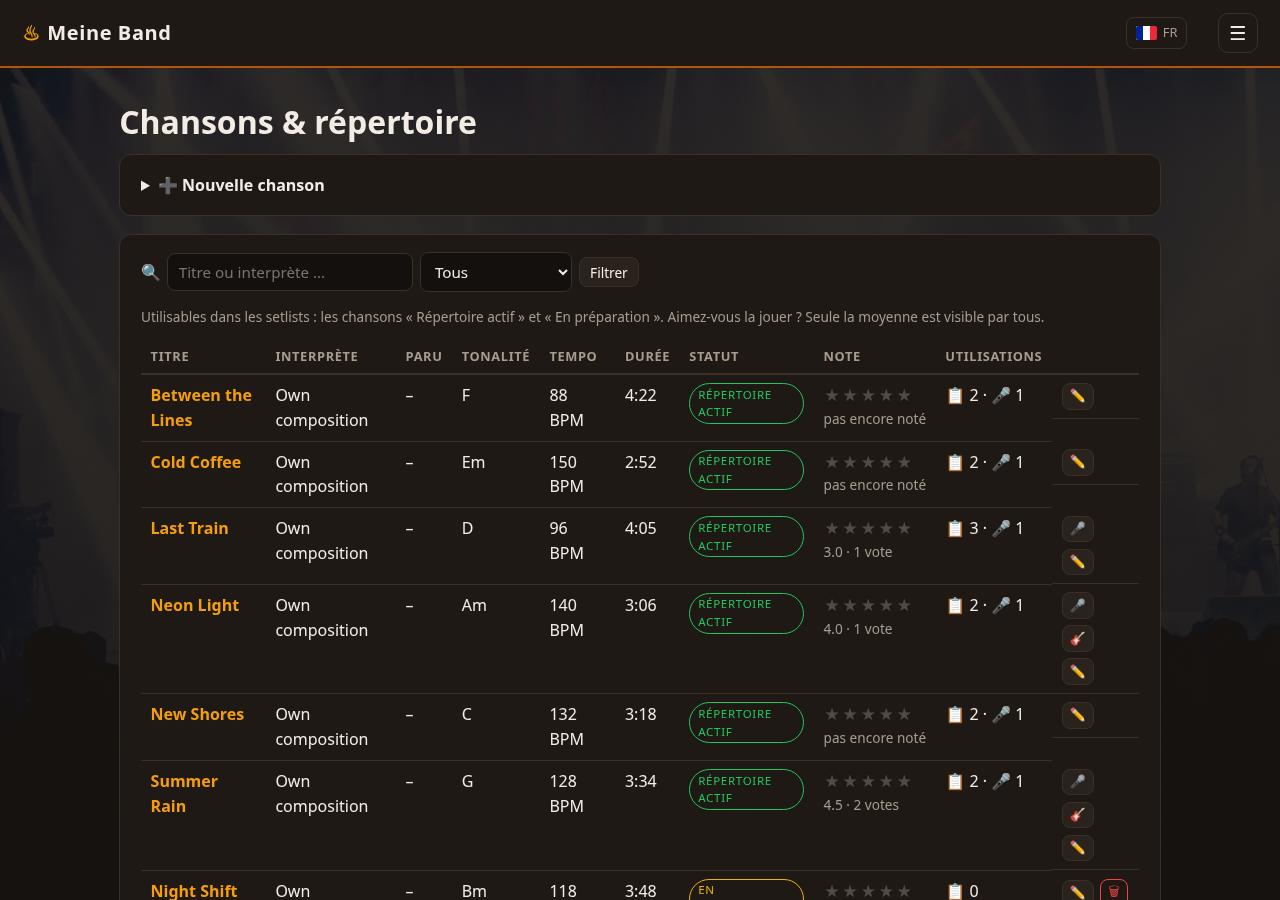Give Cold Coffee a one-star rating
The width and height of the screenshot is (1280, 900).
832,462
